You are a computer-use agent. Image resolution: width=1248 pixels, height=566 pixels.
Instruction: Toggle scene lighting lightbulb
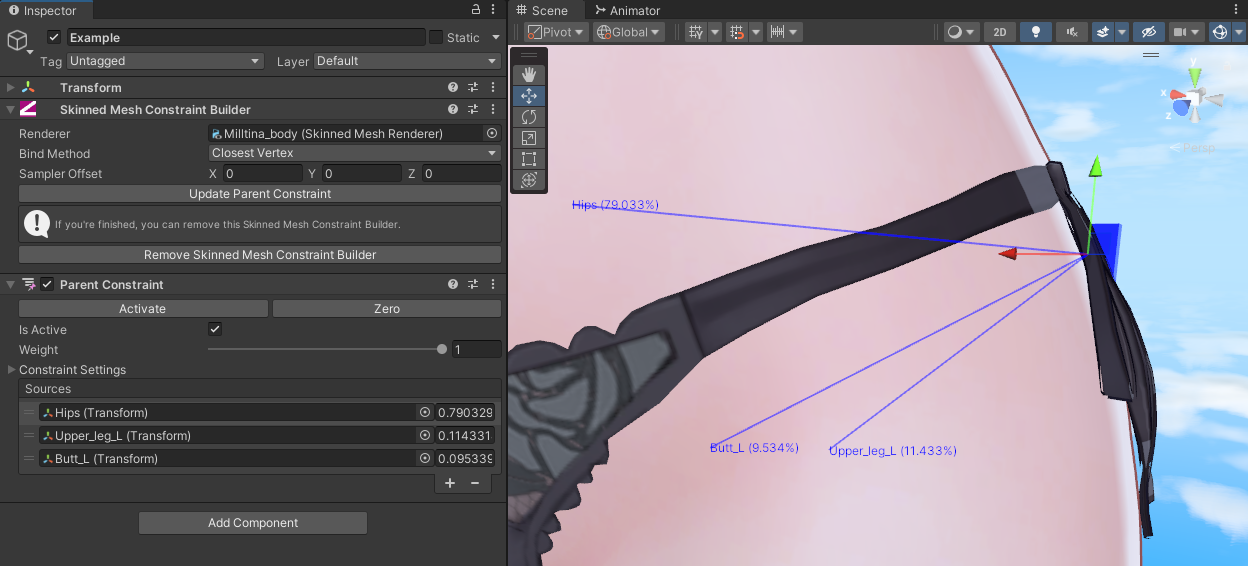tap(1035, 32)
